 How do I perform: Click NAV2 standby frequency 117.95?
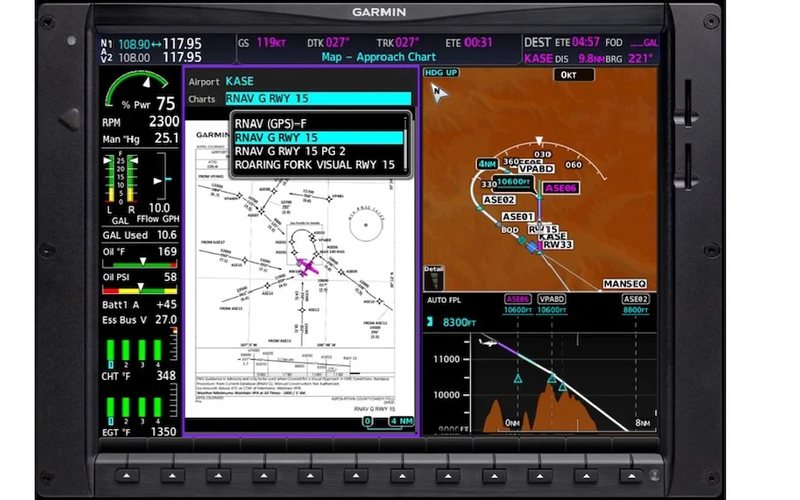point(182,57)
